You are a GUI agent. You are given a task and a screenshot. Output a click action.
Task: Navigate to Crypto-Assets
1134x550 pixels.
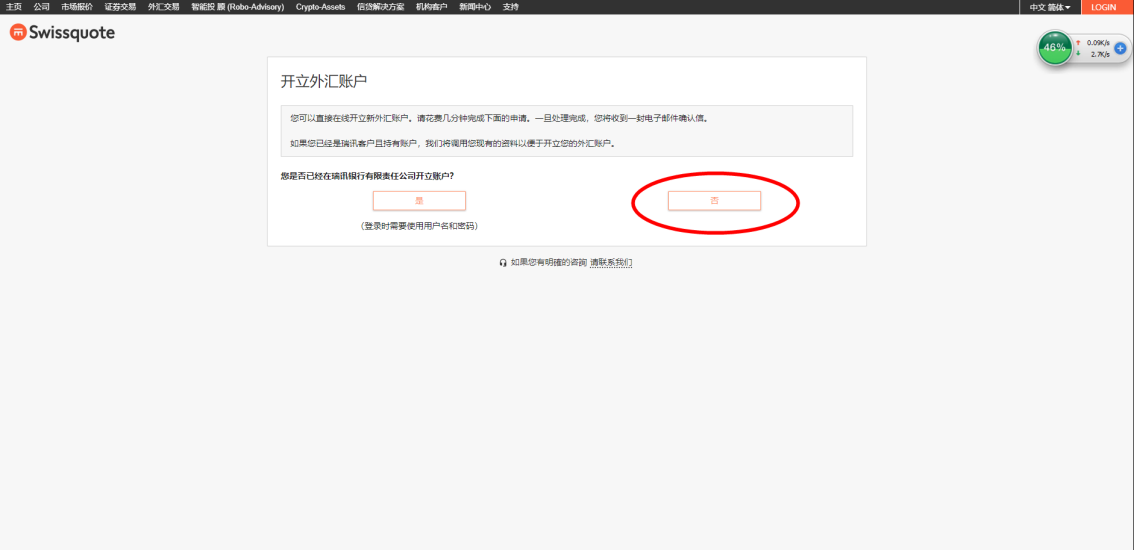320,7
